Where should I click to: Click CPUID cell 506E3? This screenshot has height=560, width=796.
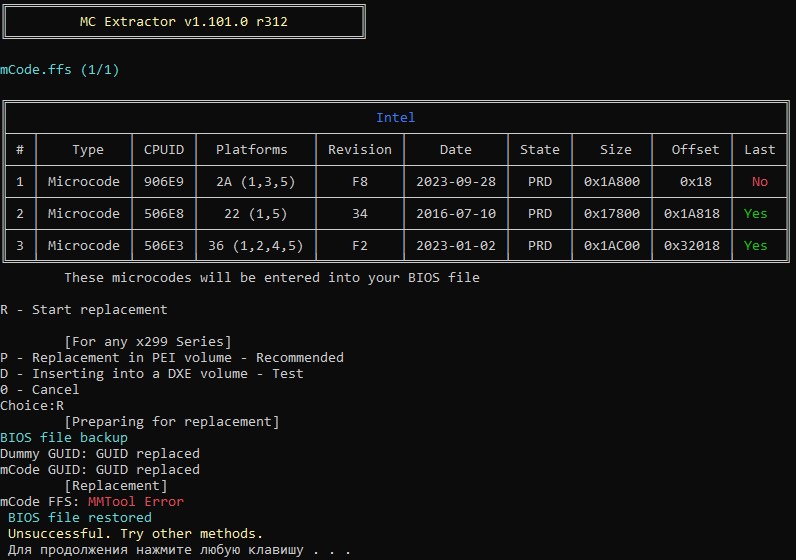click(x=163, y=246)
